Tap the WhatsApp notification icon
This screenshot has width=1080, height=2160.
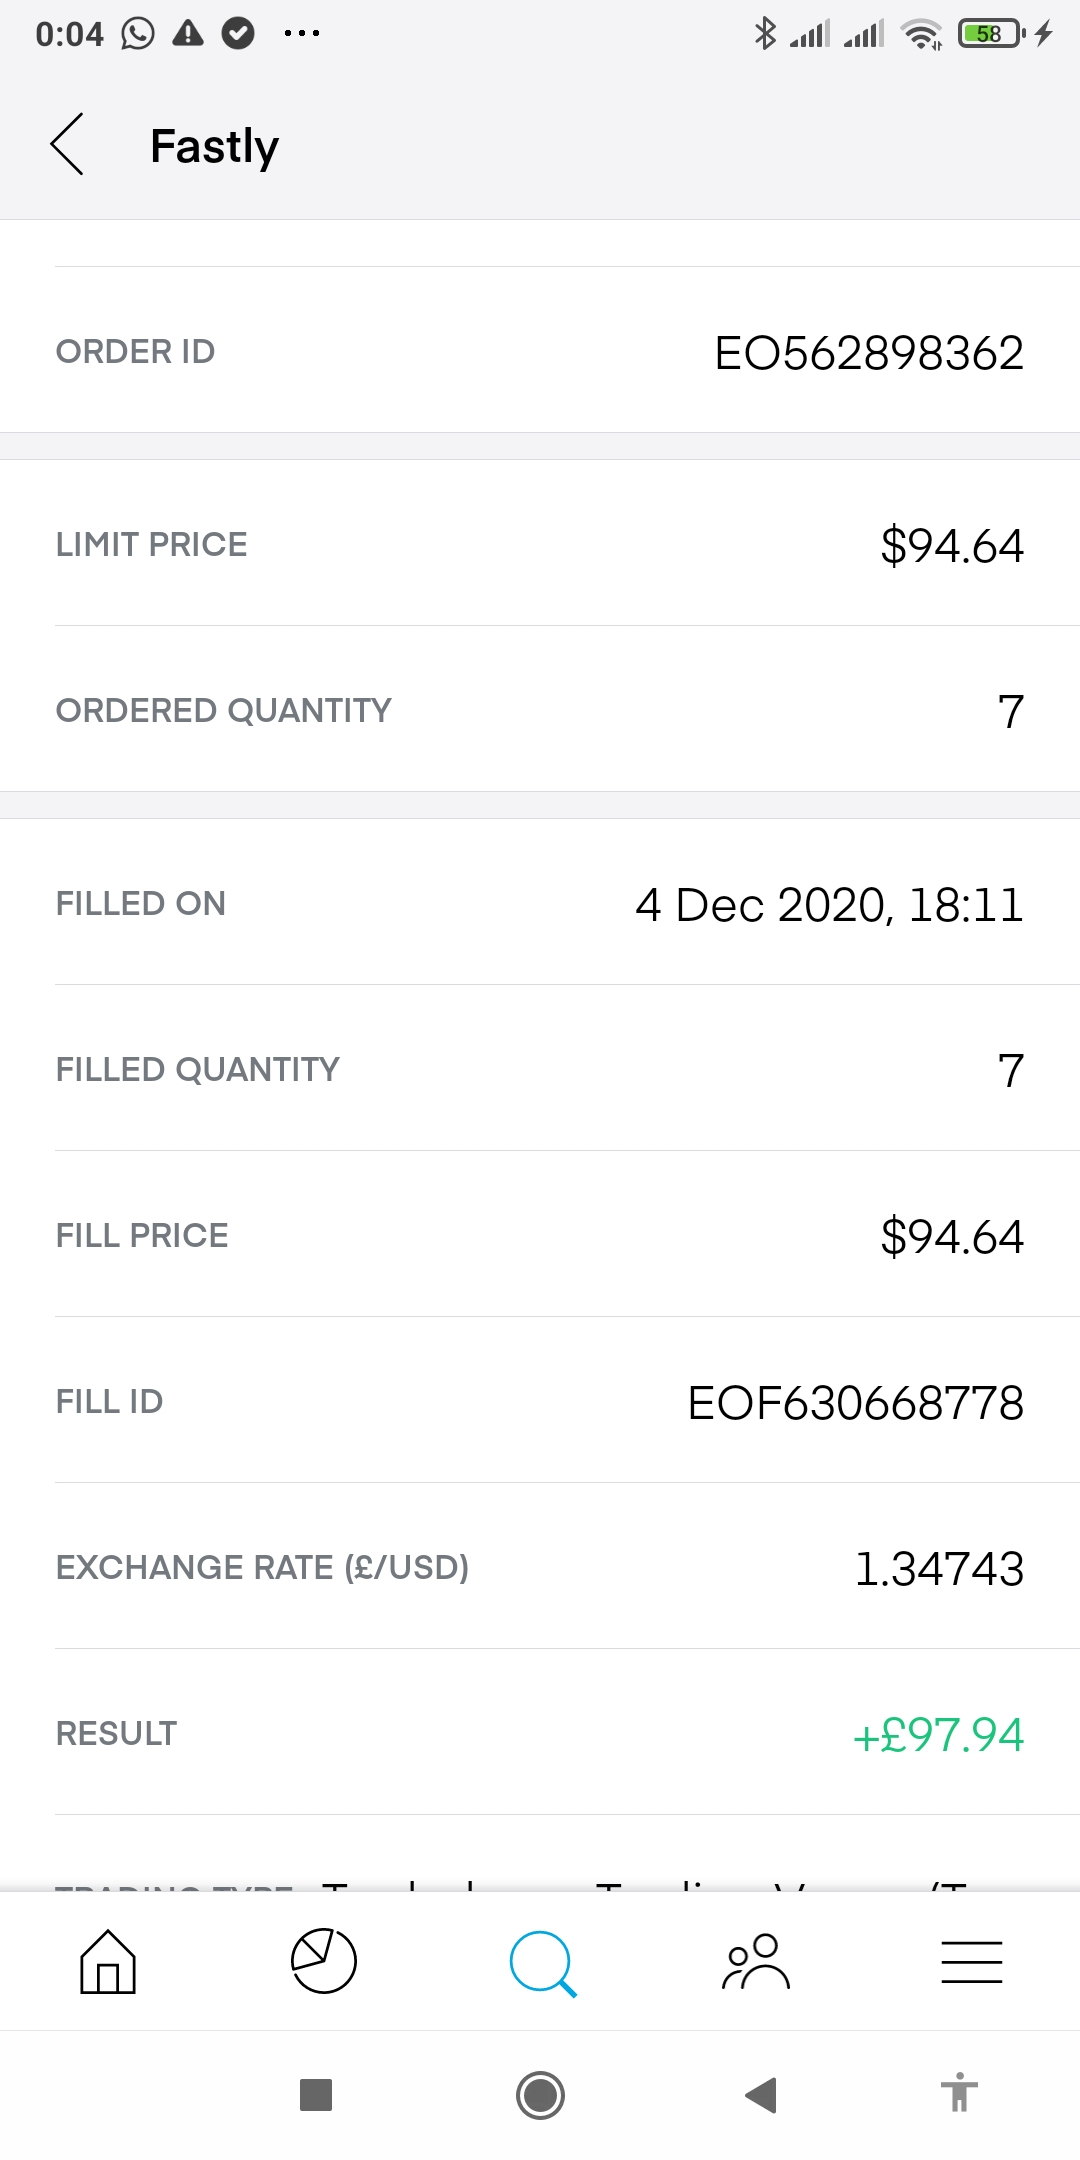(138, 33)
